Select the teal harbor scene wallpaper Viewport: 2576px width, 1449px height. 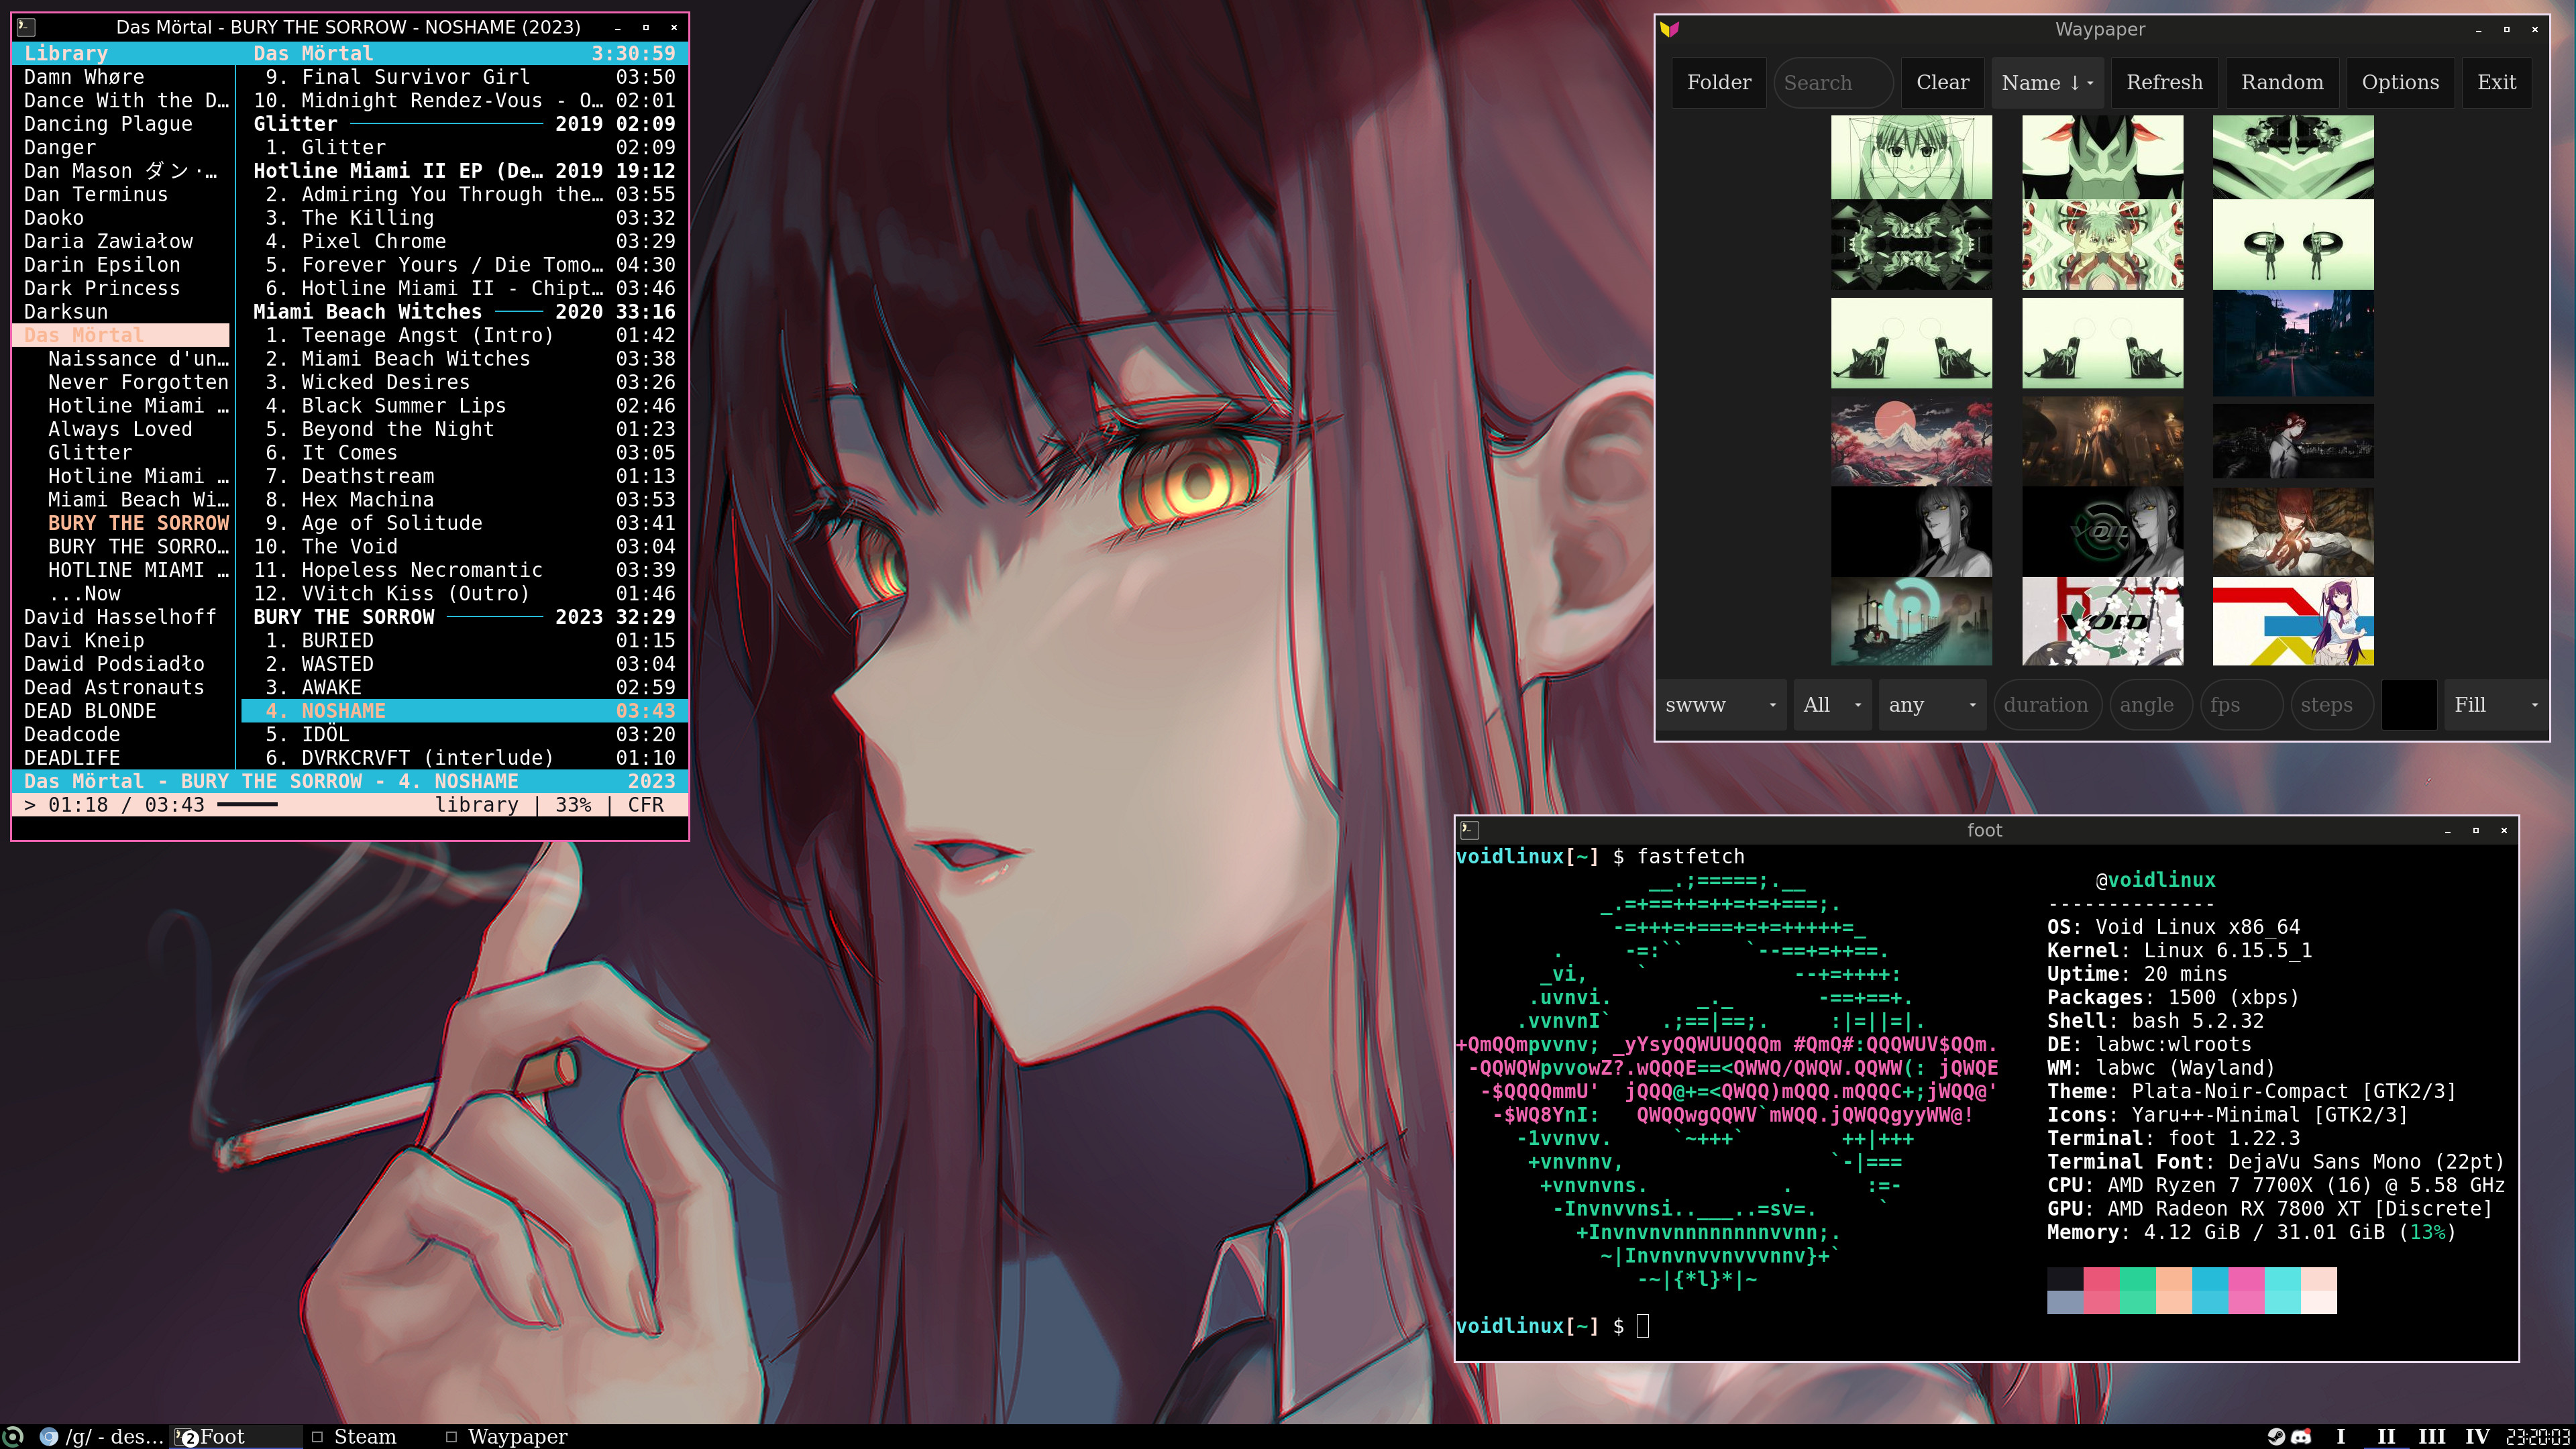pos(1911,621)
